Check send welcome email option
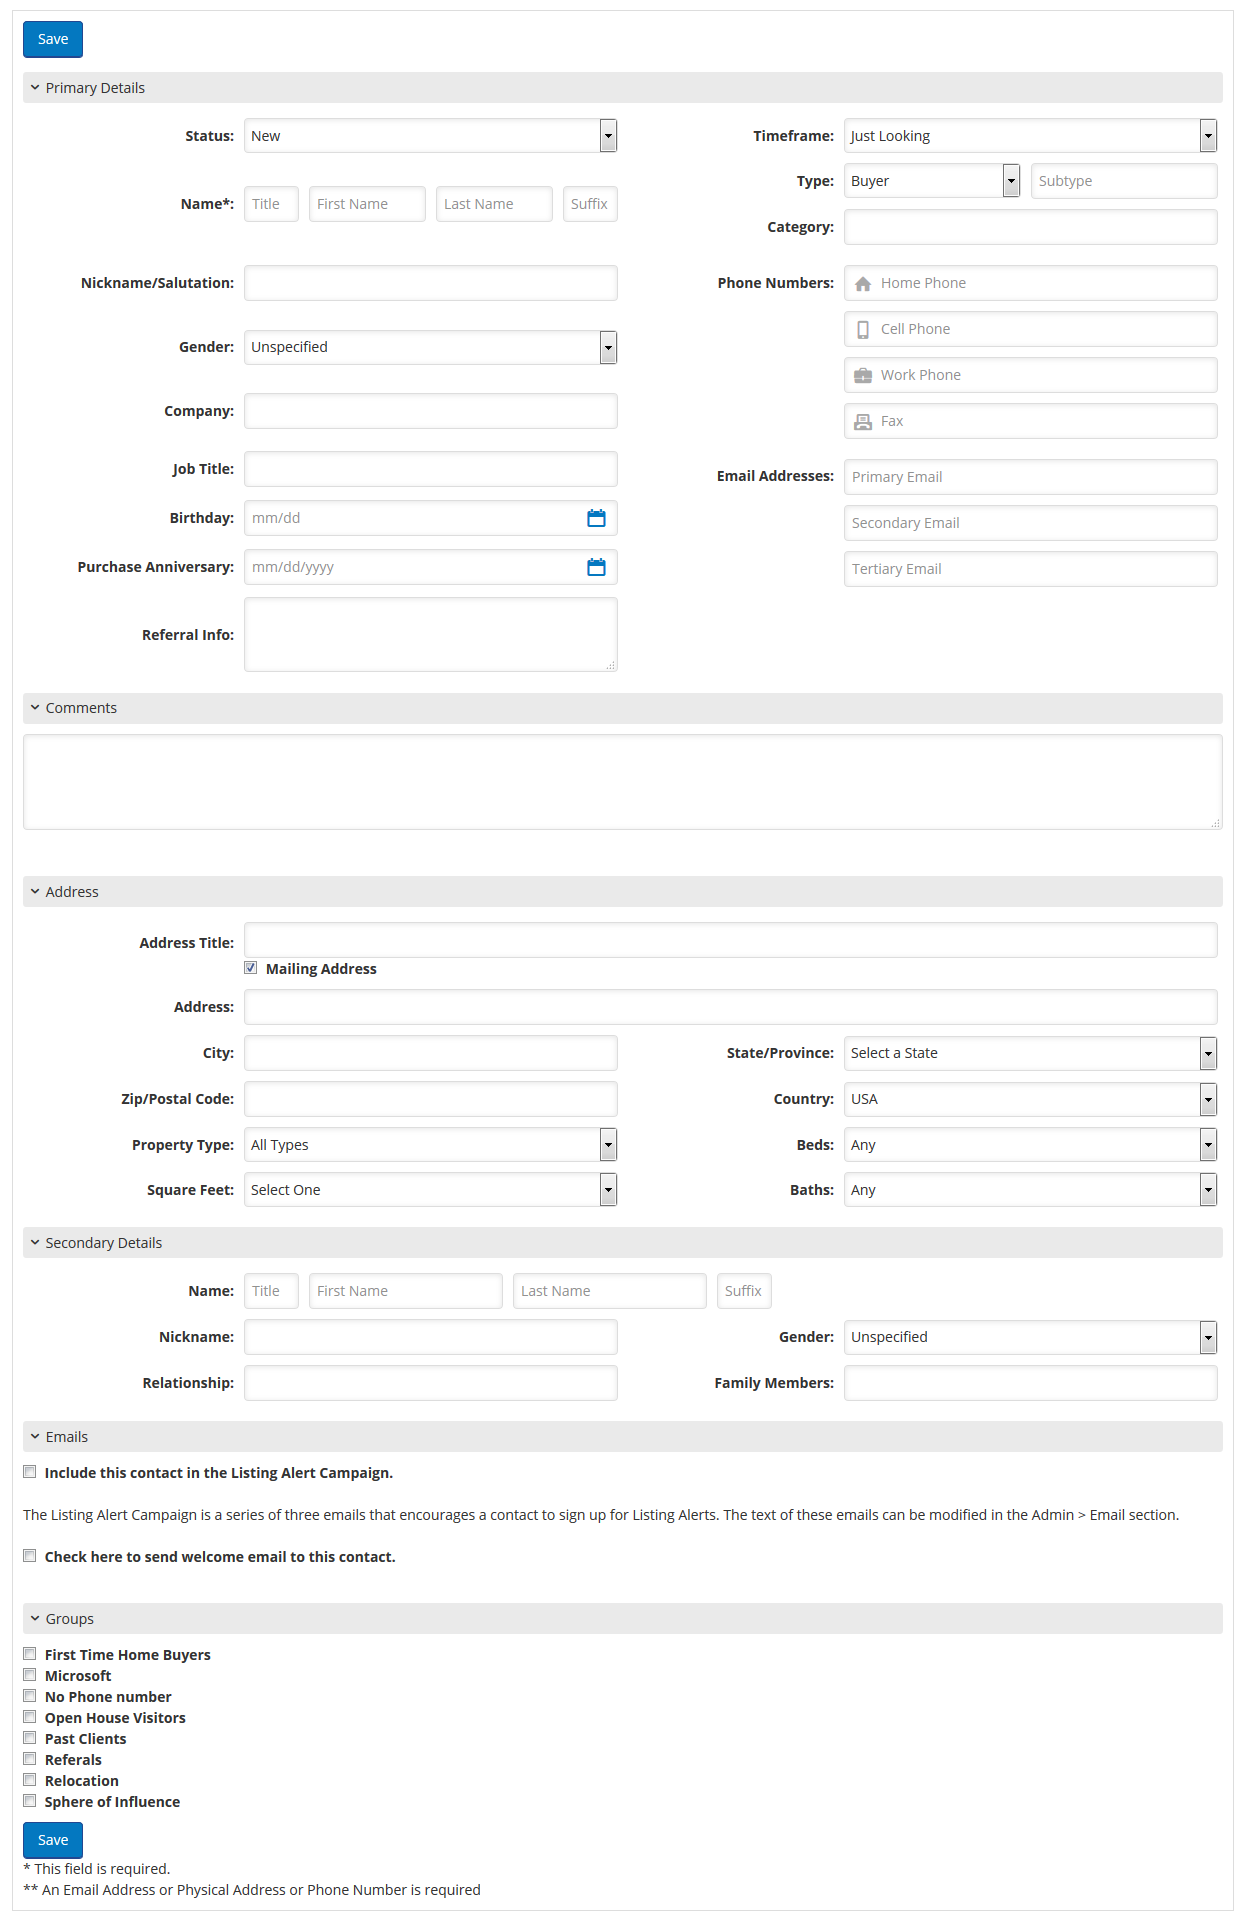Image resolution: width=1244 pixels, height=1922 pixels. [30, 1556]
